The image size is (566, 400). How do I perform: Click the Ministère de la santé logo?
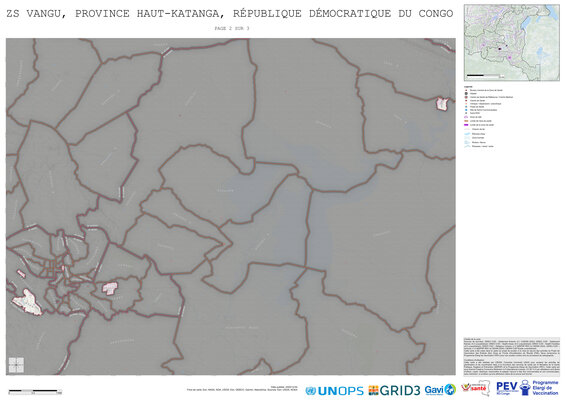pos(476,388)
